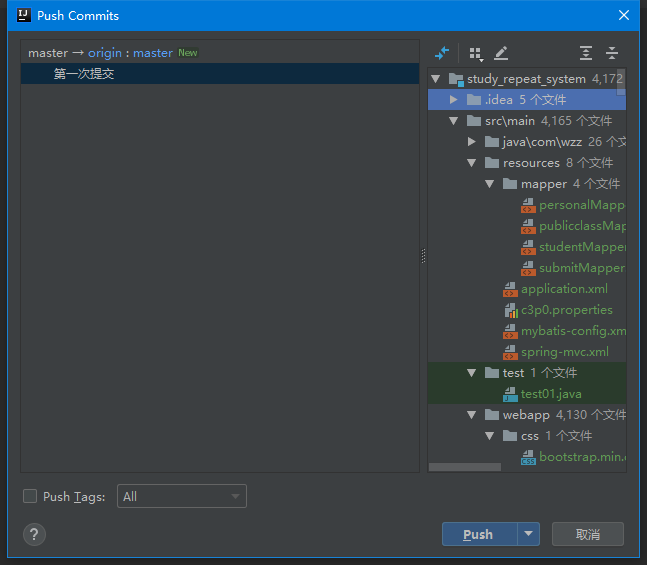Collapse the resources folder node
Image resolution: width=647 pixels, height=565 pixels.
[472, 163]
